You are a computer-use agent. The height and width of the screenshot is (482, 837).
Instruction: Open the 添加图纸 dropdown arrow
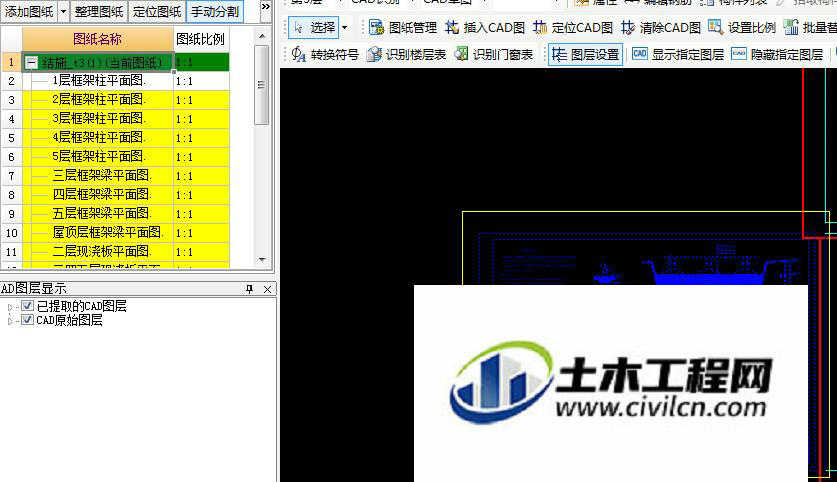click(64, 11)
